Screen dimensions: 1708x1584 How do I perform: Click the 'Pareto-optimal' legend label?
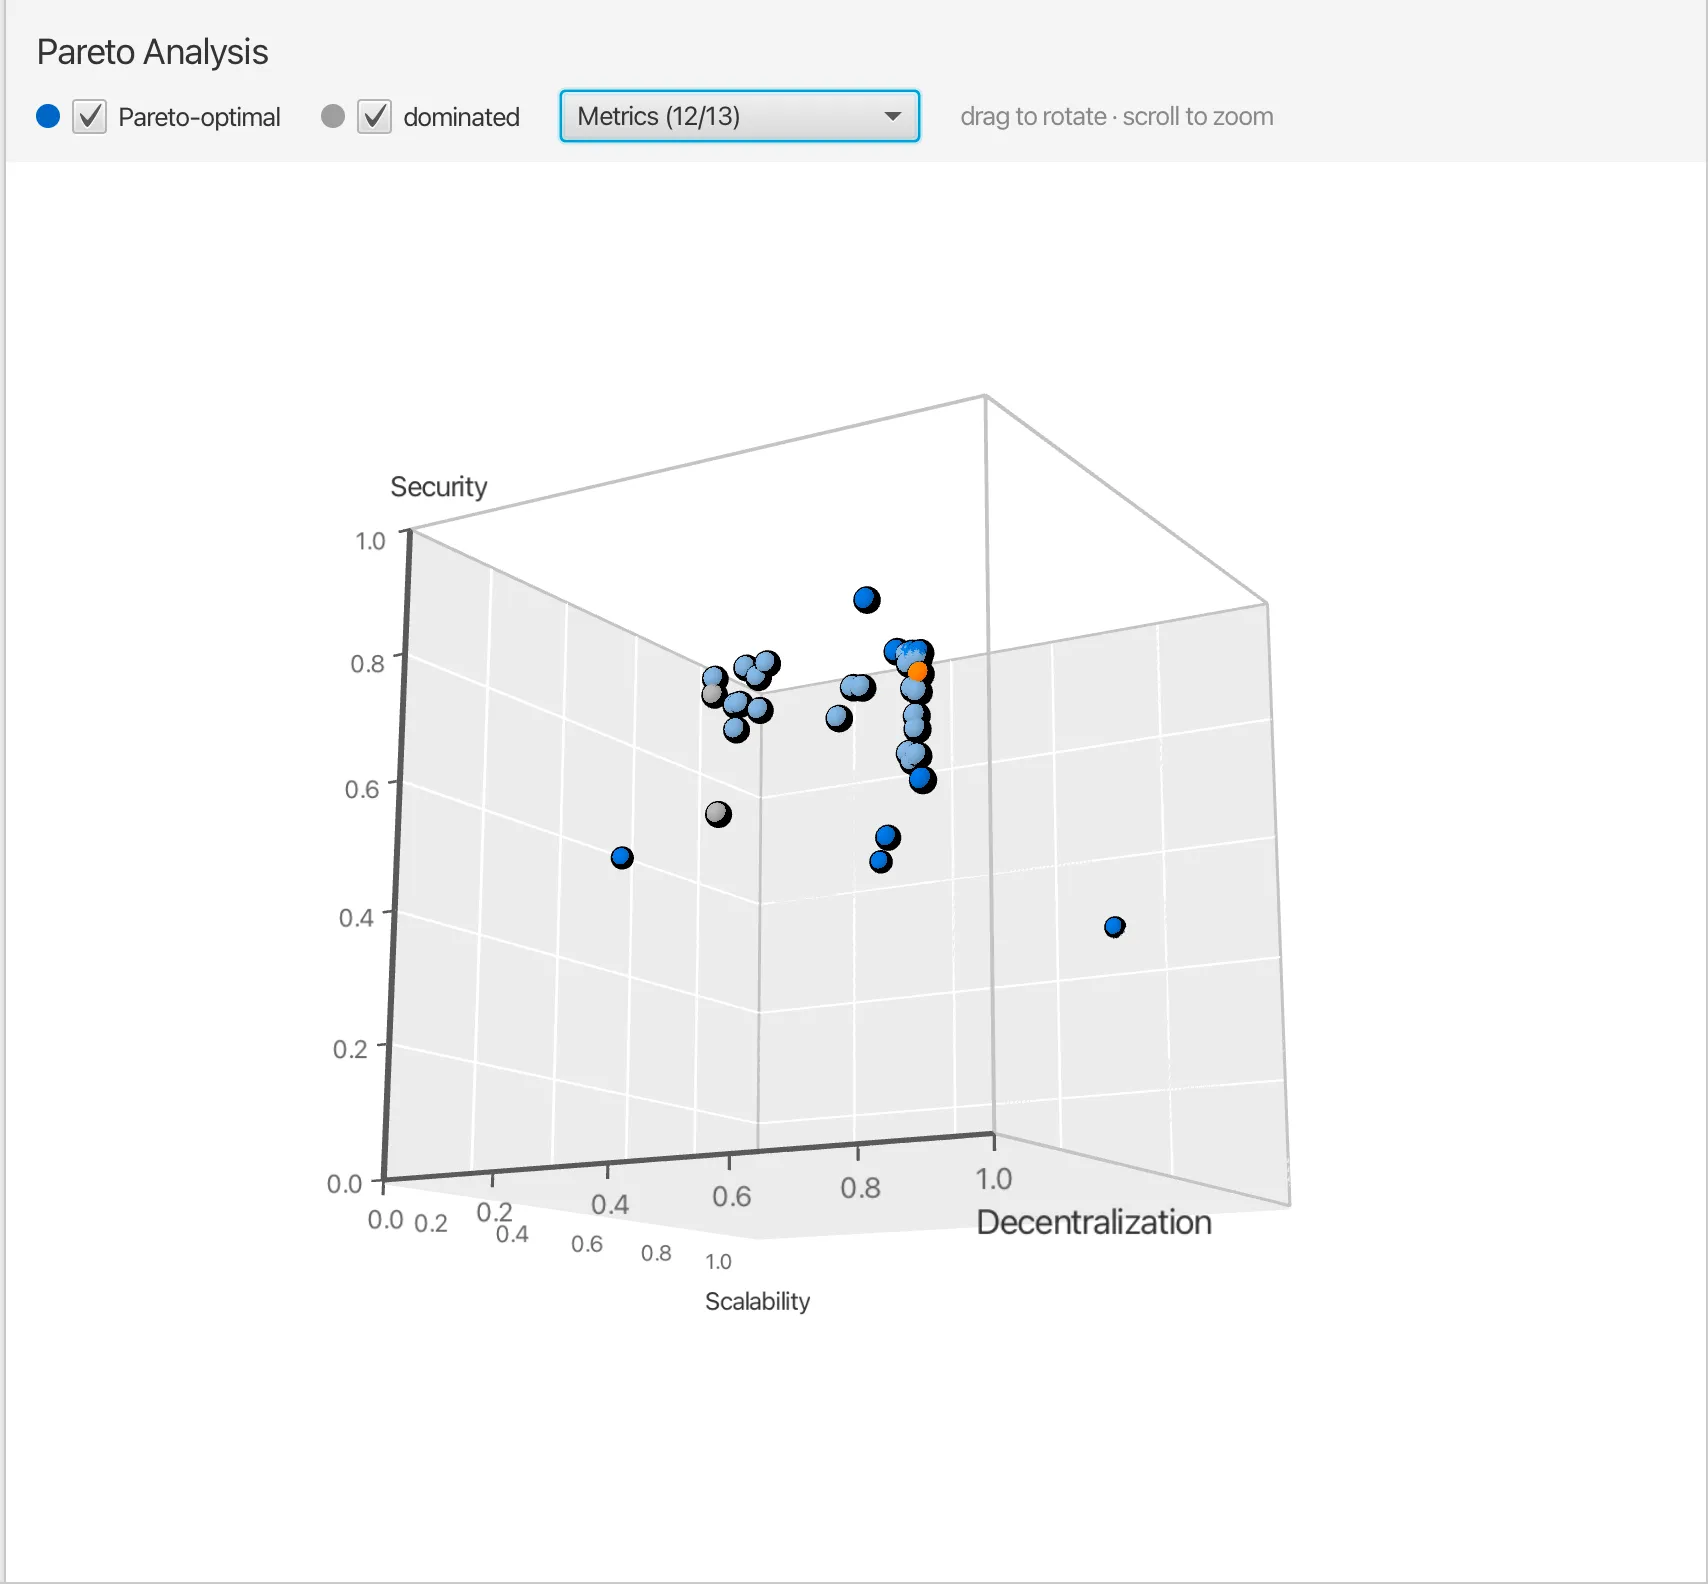pos(199,117)
